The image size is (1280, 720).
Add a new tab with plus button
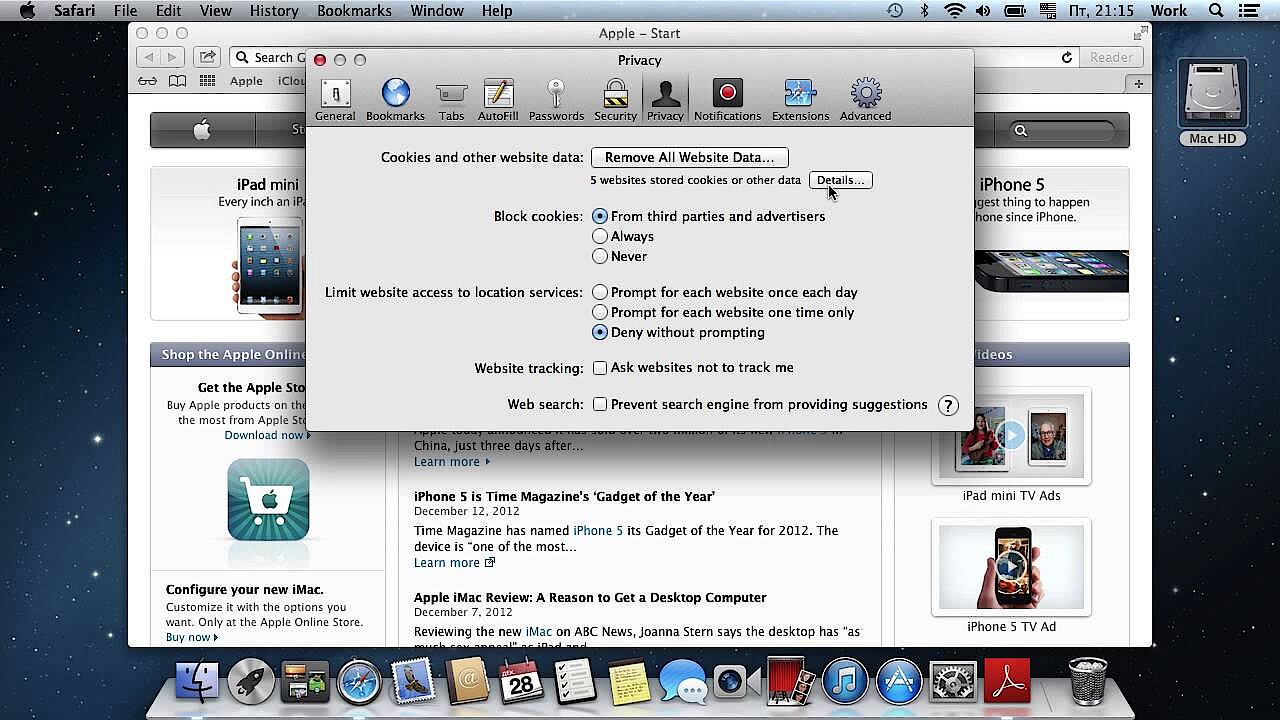[1139, 84]
